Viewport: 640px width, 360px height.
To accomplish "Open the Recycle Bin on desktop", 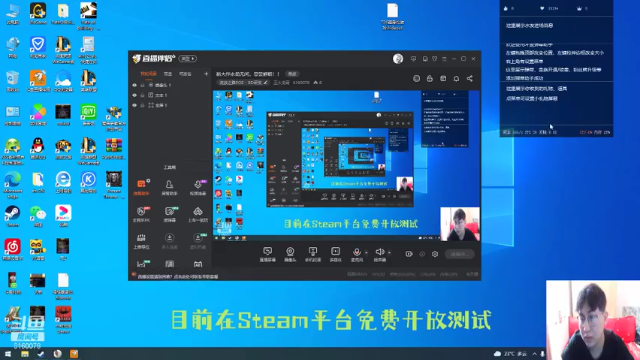I will [x=12, y=80].
